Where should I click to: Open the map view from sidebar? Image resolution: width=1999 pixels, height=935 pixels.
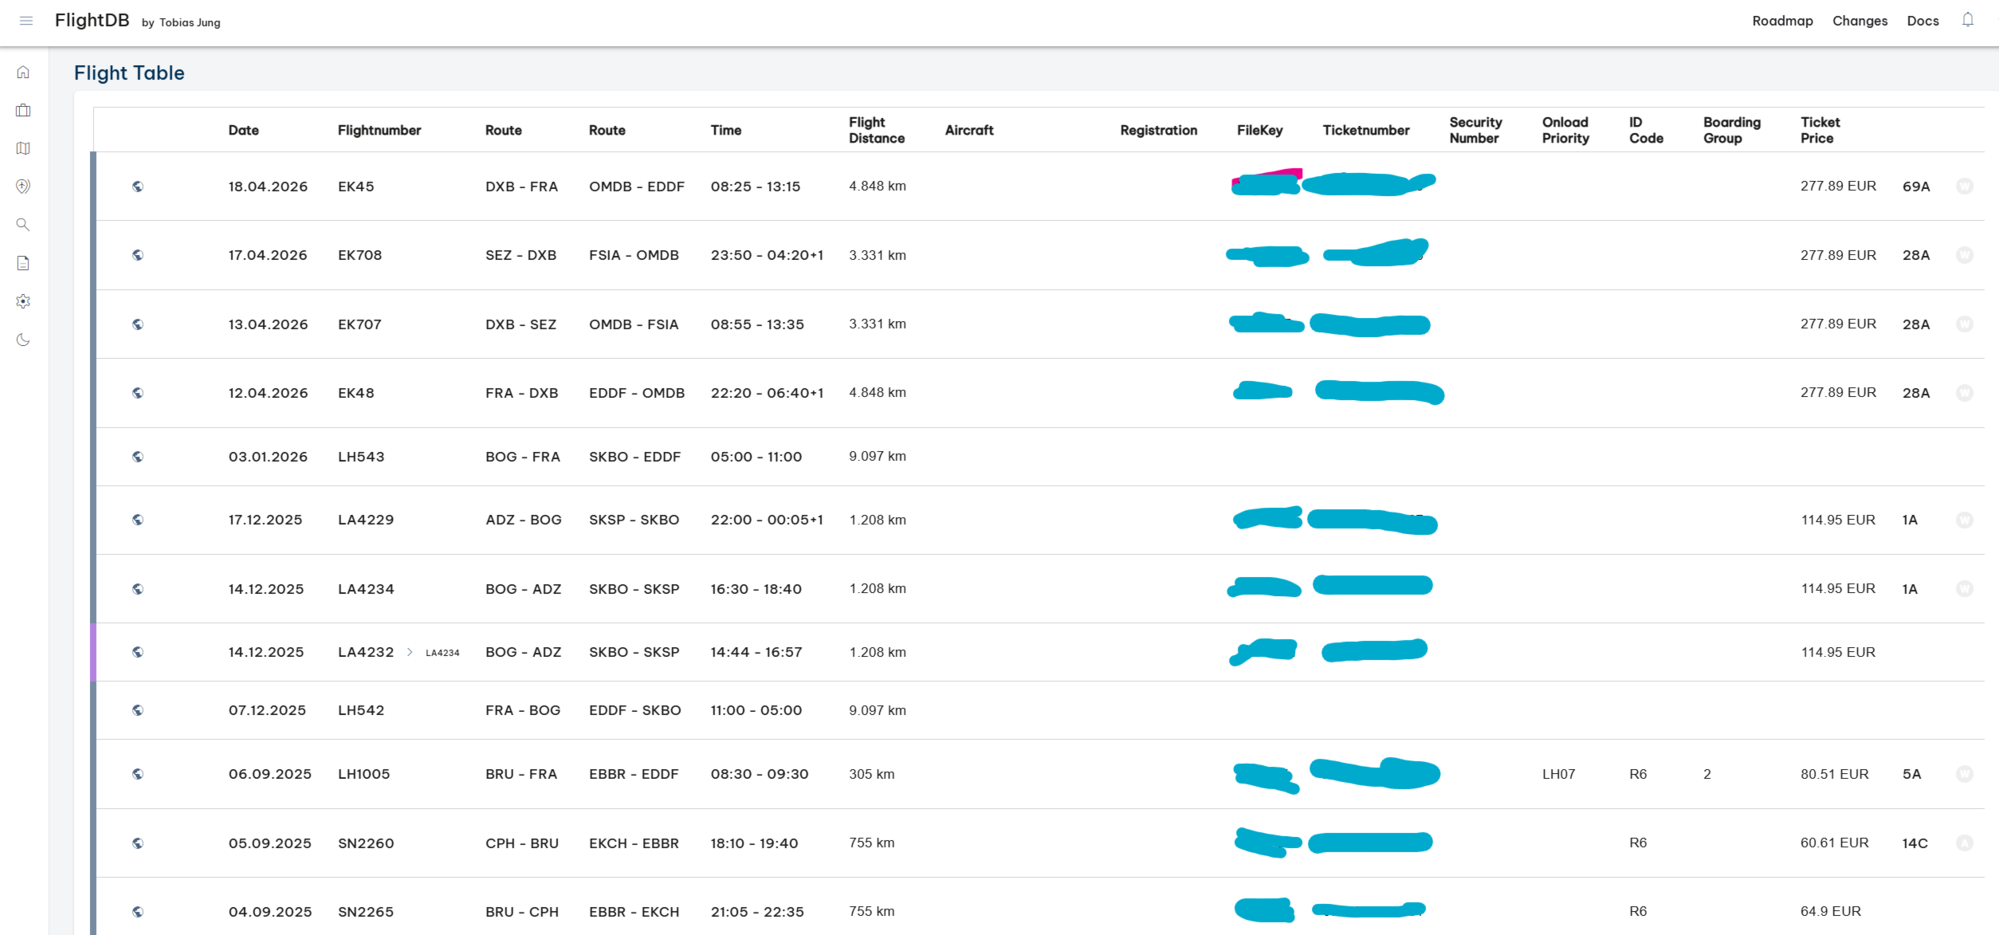click(23, 148)
